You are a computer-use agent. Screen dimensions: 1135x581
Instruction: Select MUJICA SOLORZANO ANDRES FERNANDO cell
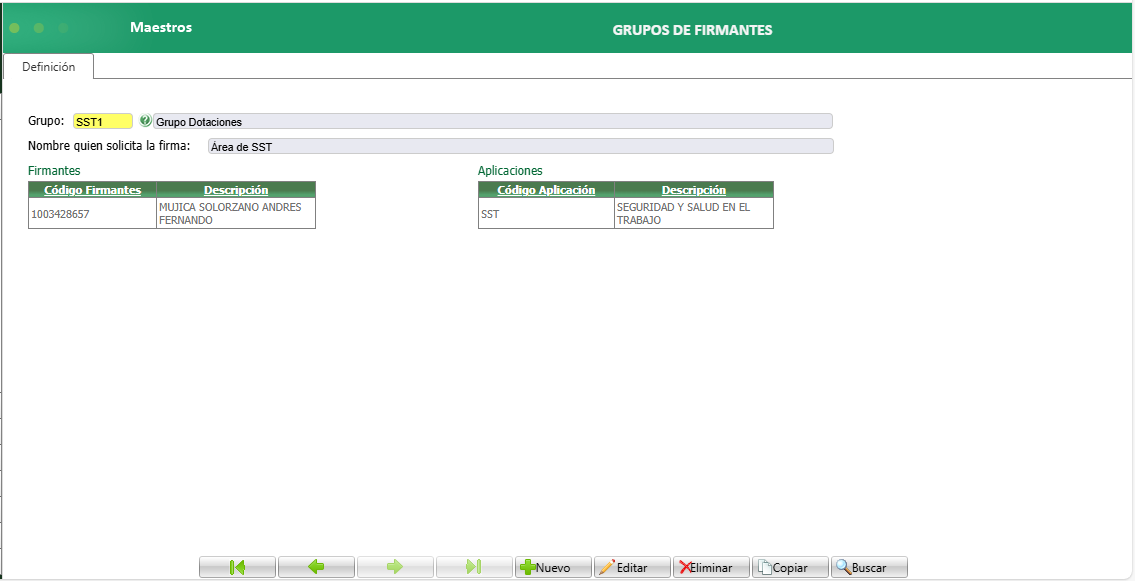coord(236,213)
